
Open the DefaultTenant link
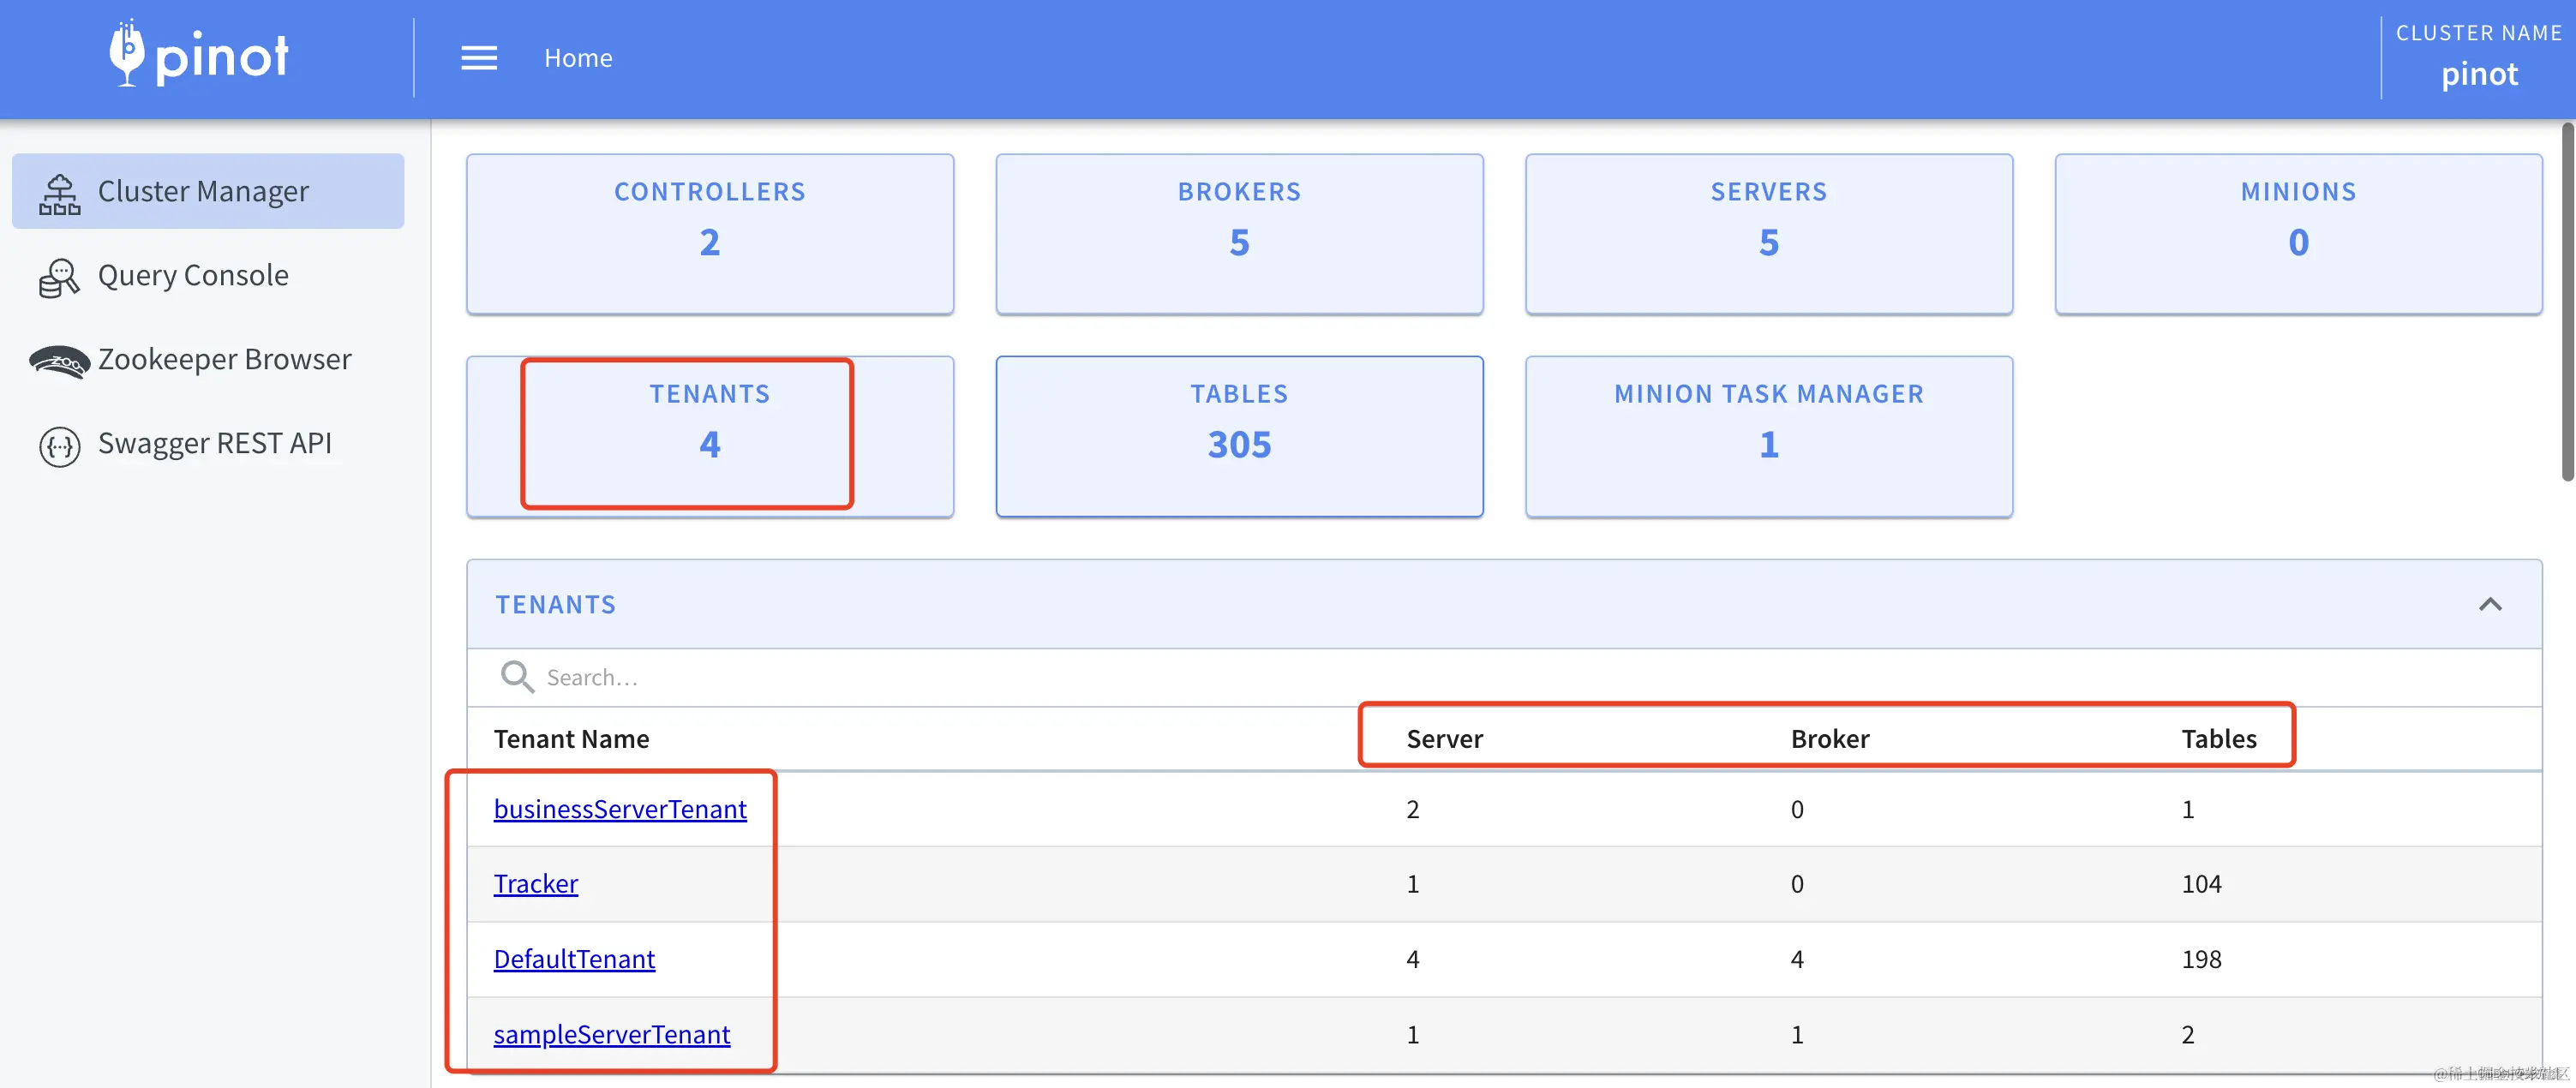point(574,958)
